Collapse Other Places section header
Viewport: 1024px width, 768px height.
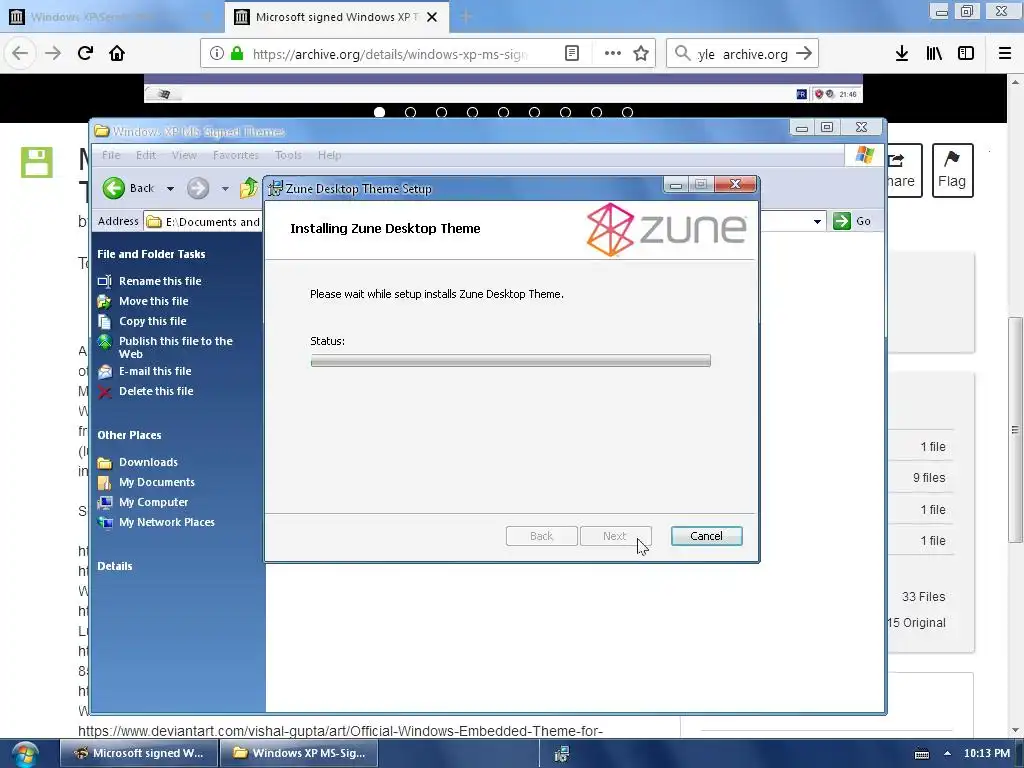129,435
